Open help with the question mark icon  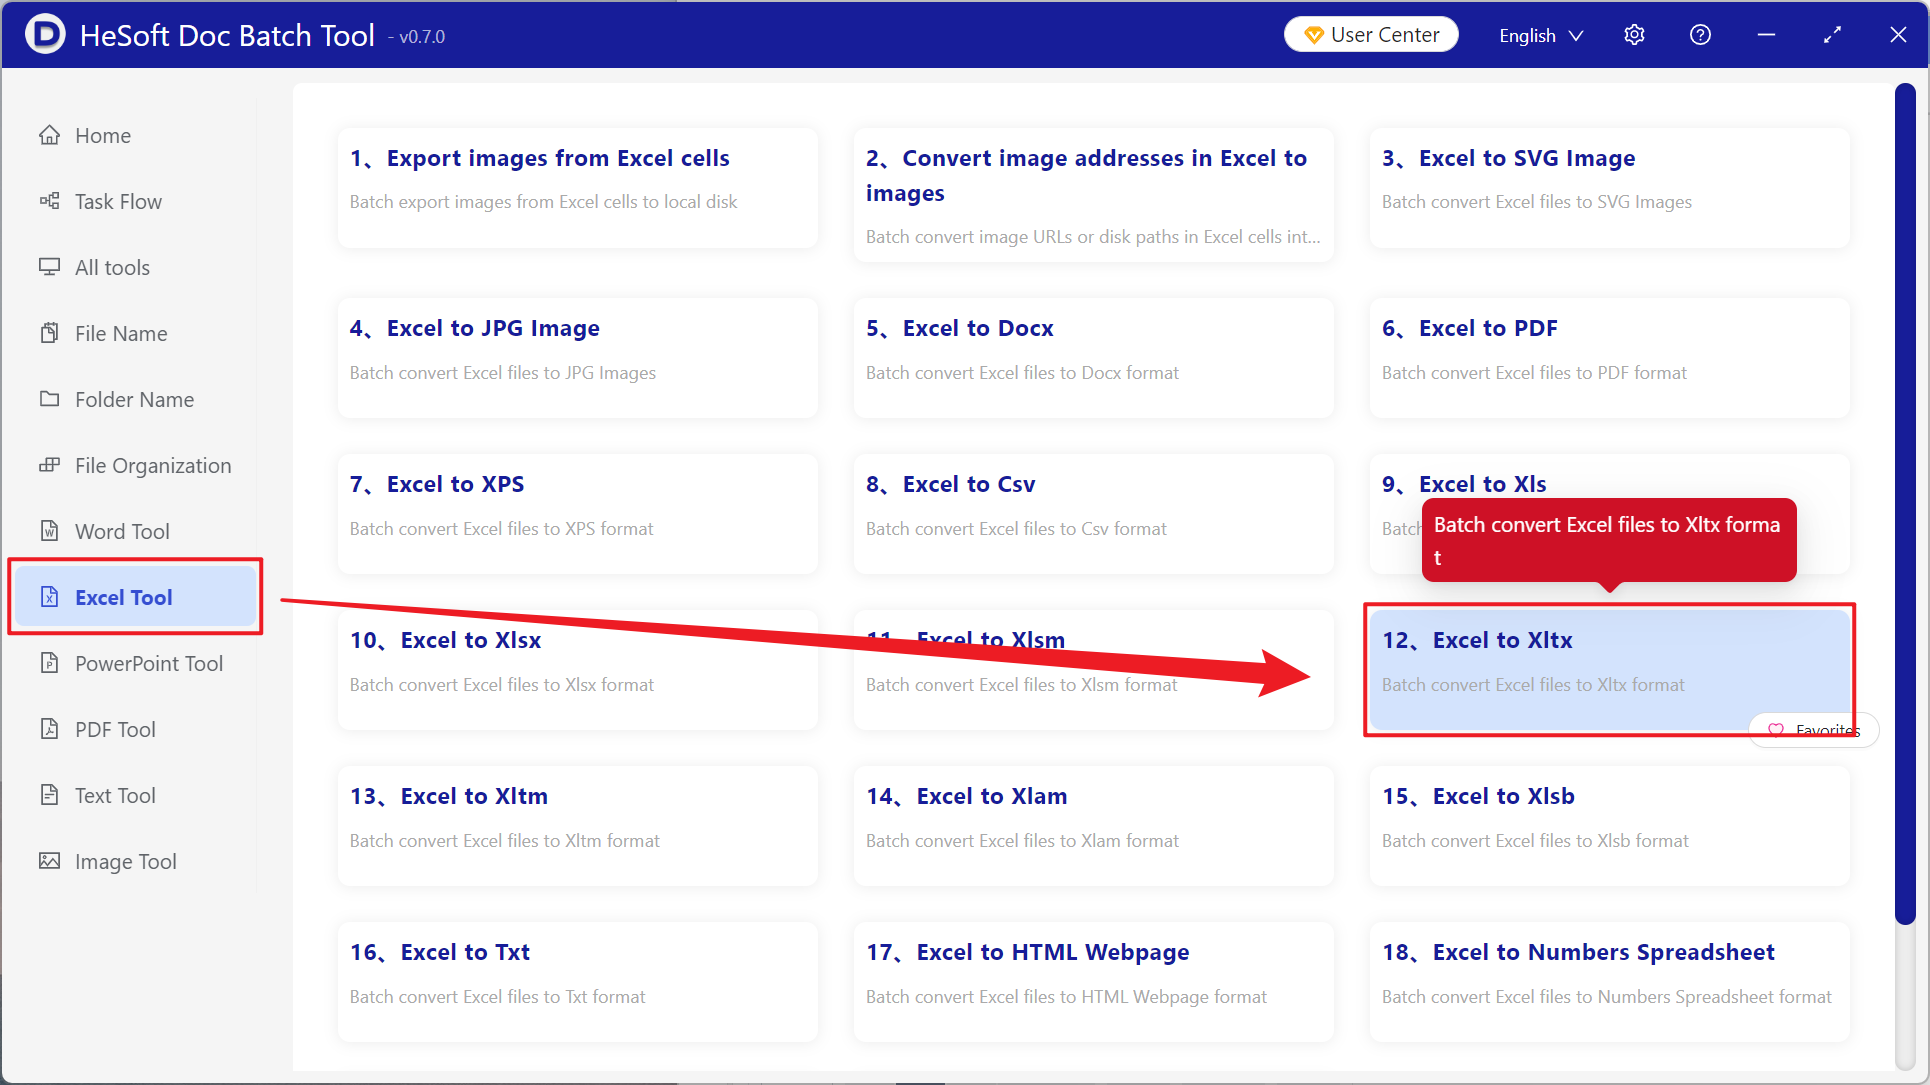(x=1700, y=35)
